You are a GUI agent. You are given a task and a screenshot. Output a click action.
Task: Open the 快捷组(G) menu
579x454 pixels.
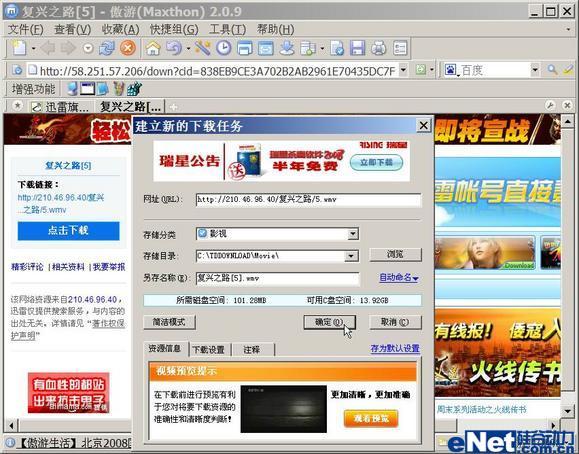point(174,29)
